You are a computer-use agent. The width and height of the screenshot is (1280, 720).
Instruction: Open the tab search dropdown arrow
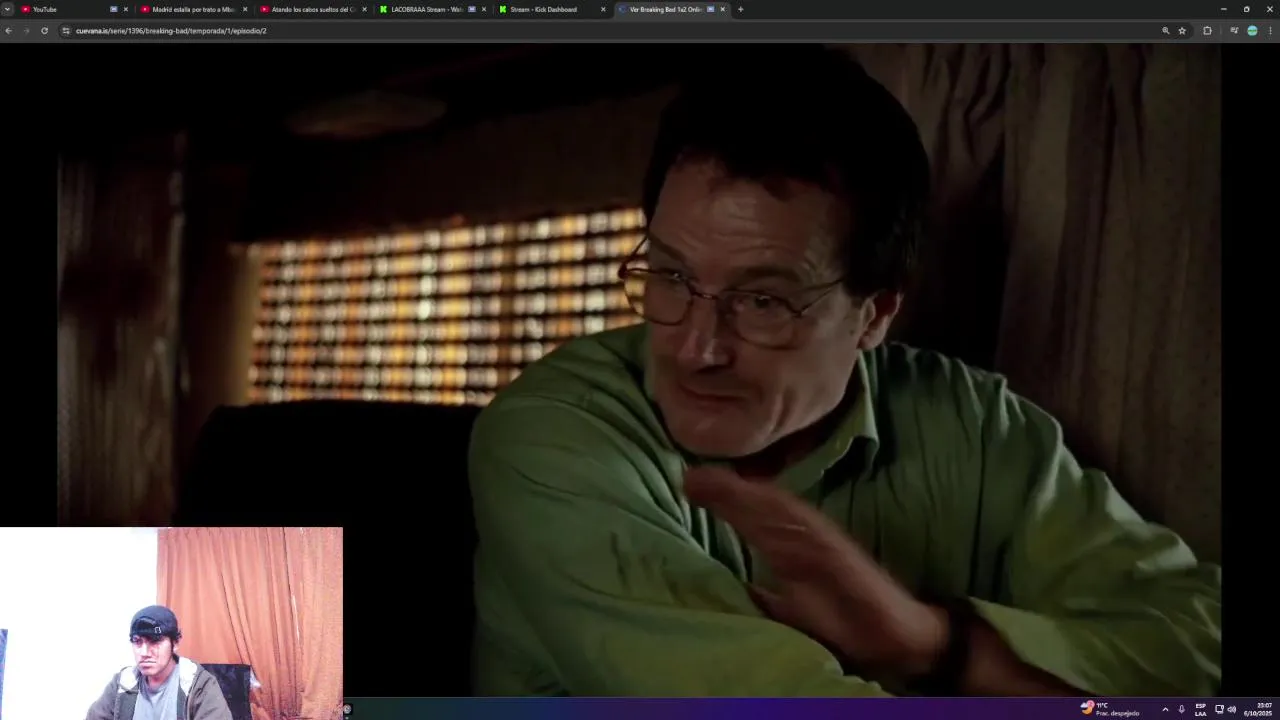pos(7,9)
